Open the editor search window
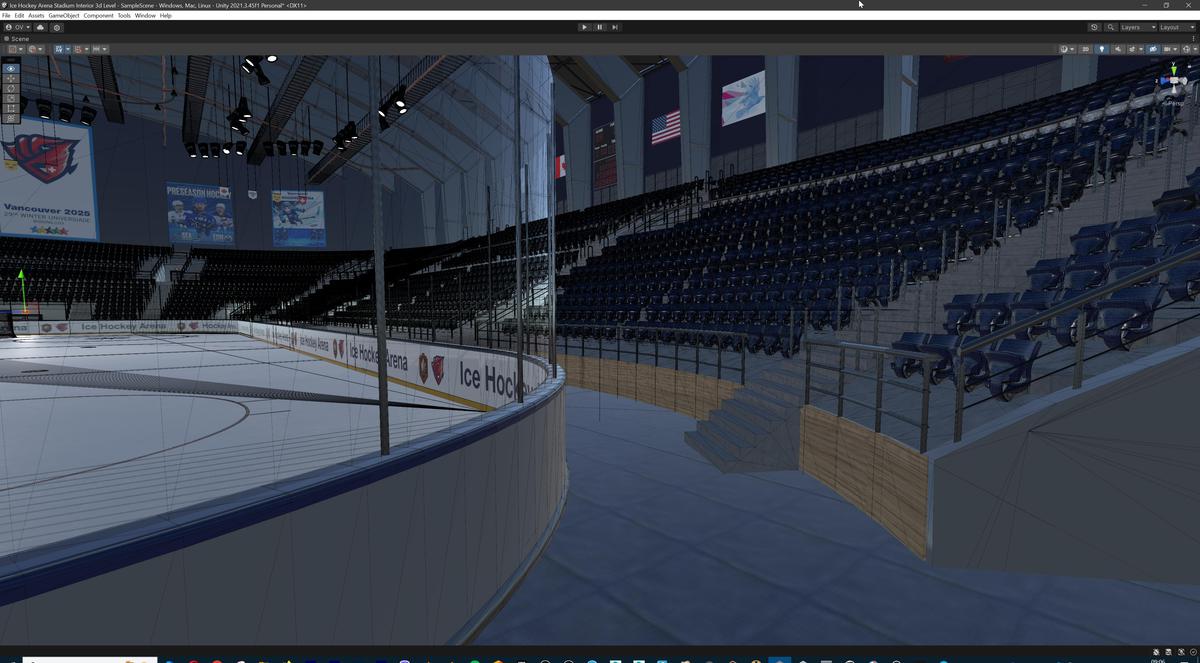This screenshot has height=663, width=1200. click(x=1110, y=27)
